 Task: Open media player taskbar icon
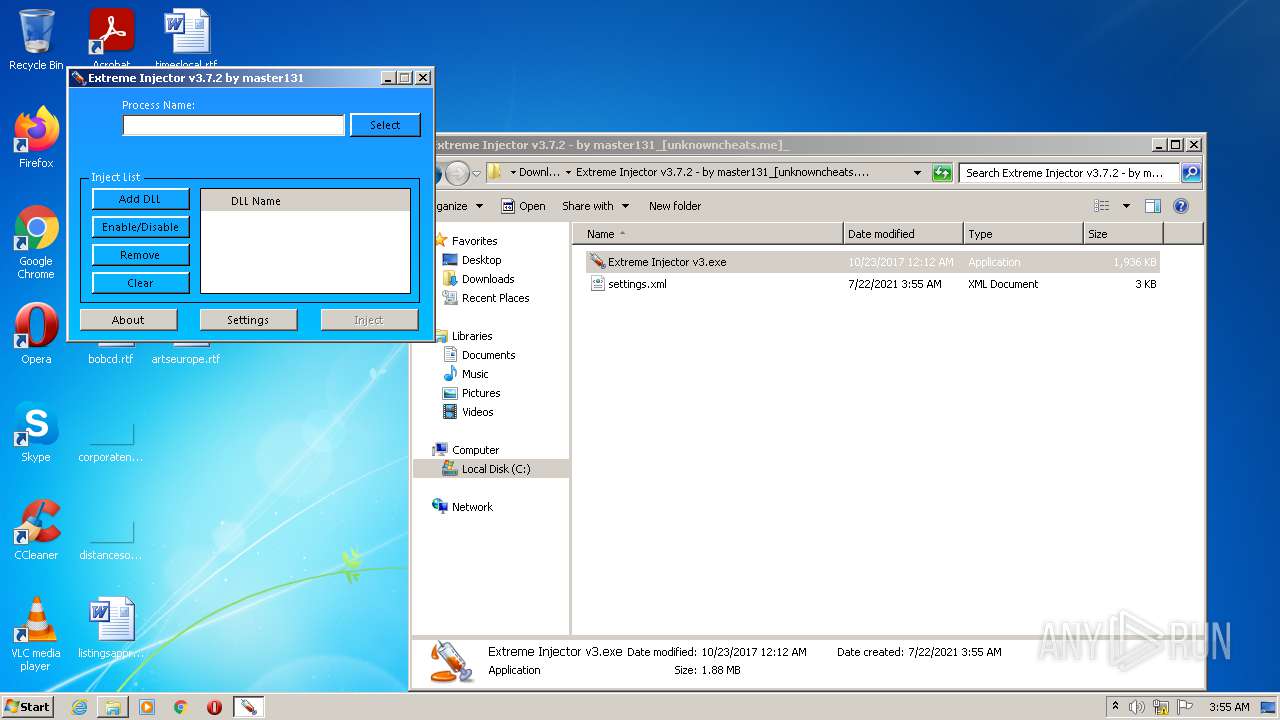tap(147, 707)
